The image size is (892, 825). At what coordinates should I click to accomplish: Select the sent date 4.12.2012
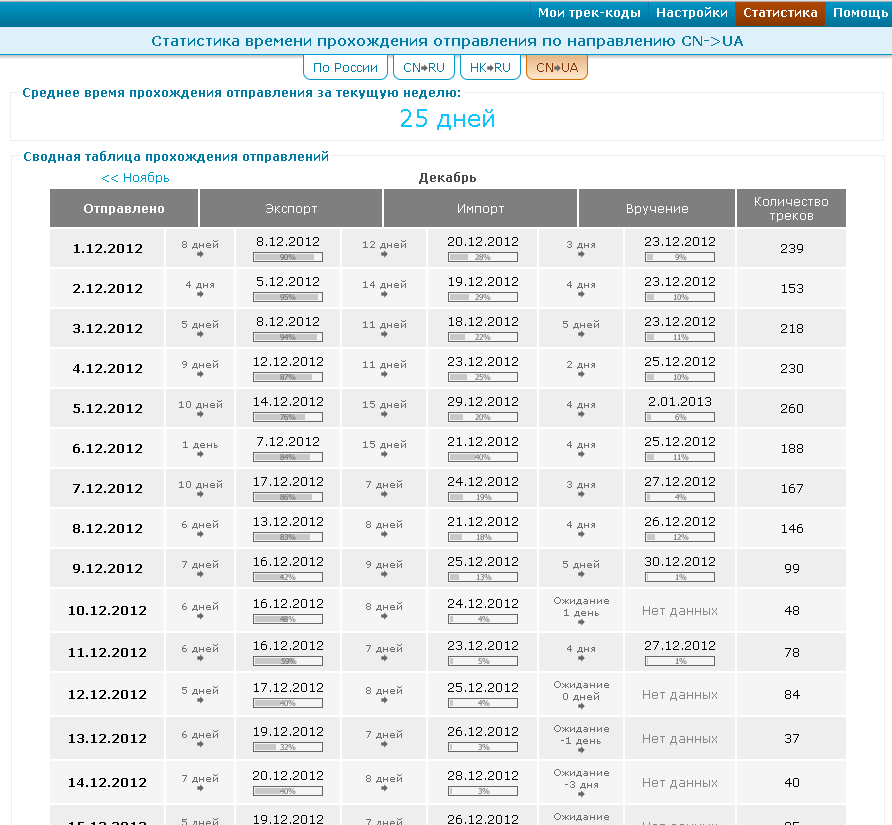(x=108, y=368)
